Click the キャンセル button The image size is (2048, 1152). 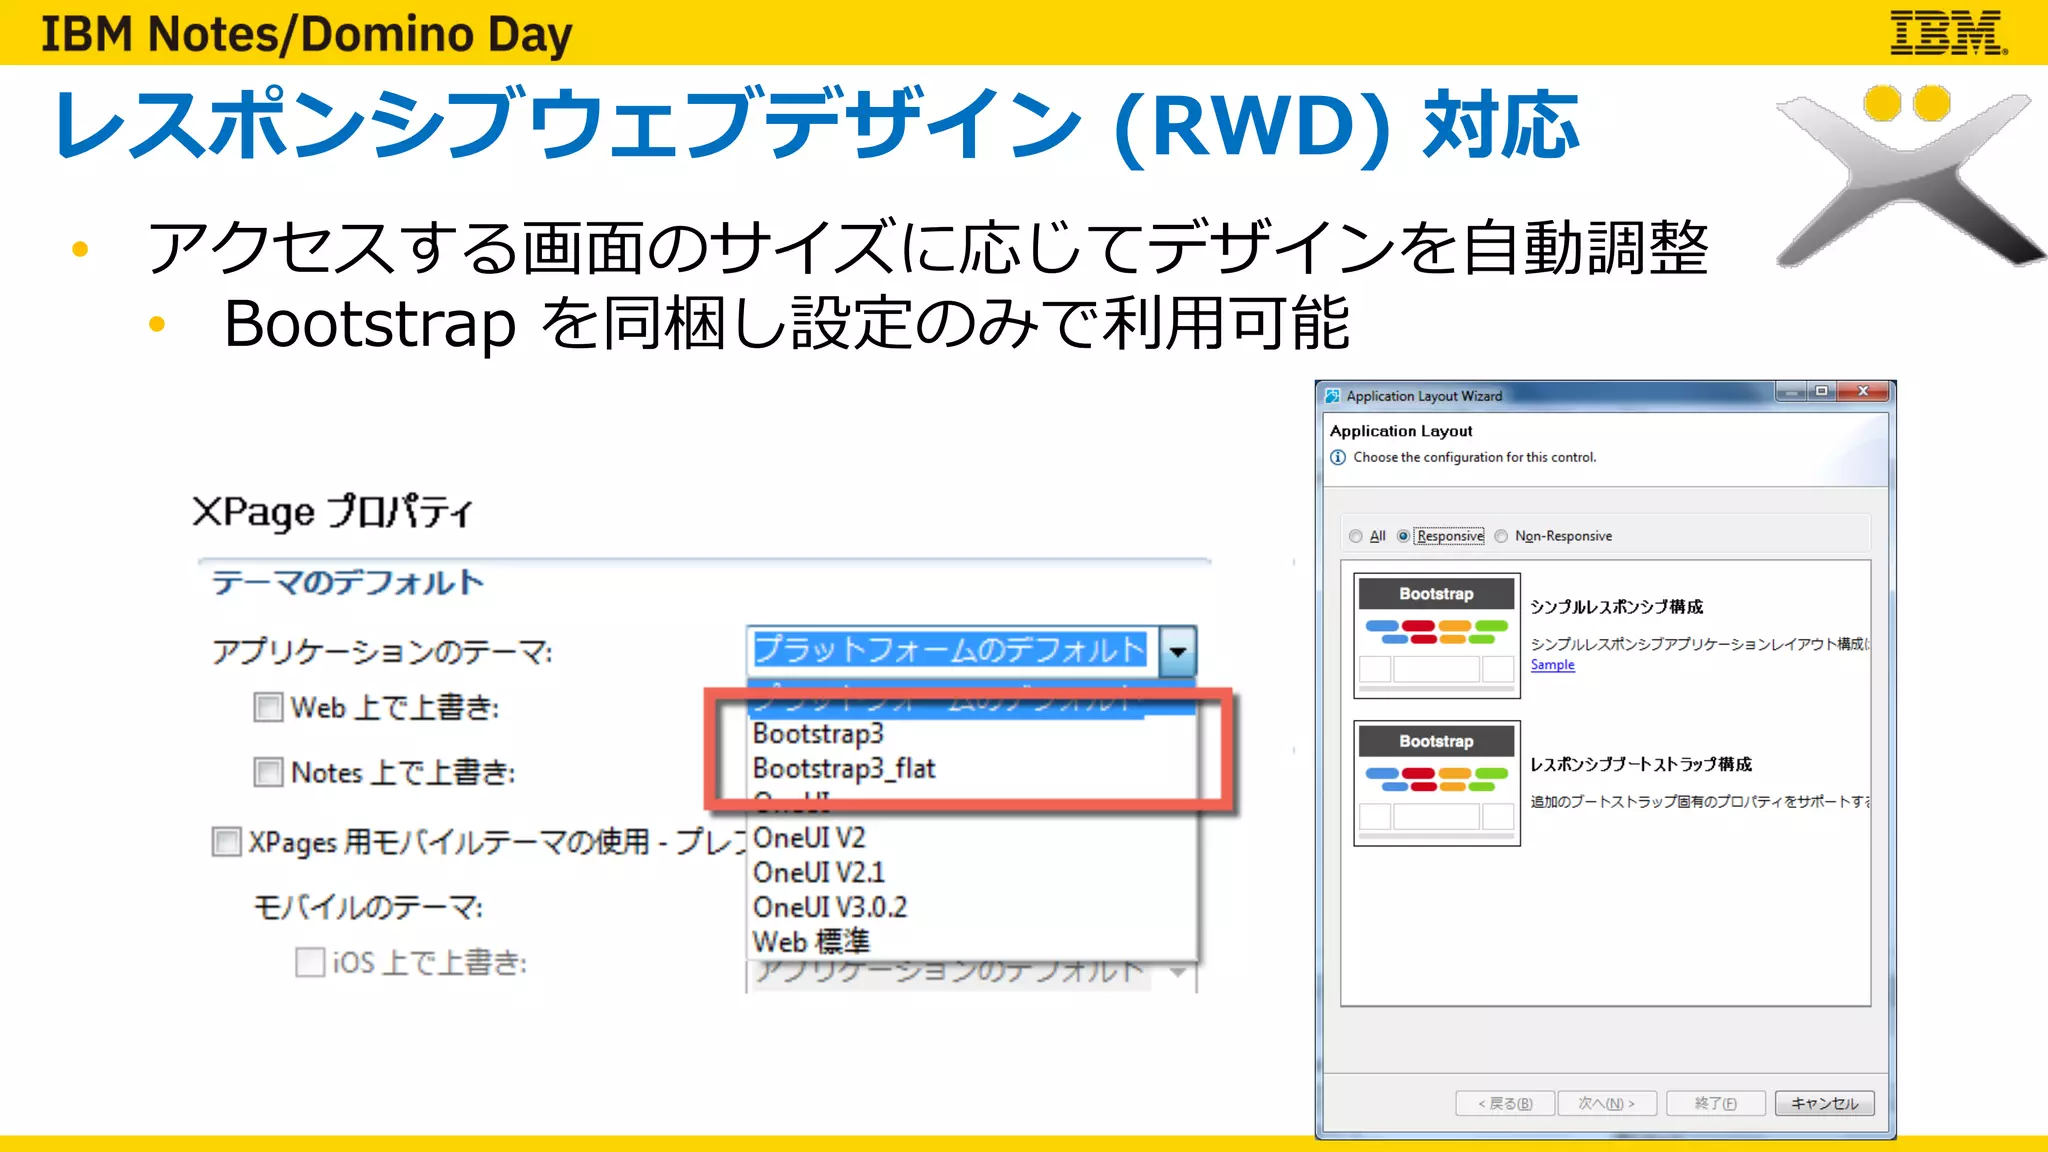pos(1824,1103)
